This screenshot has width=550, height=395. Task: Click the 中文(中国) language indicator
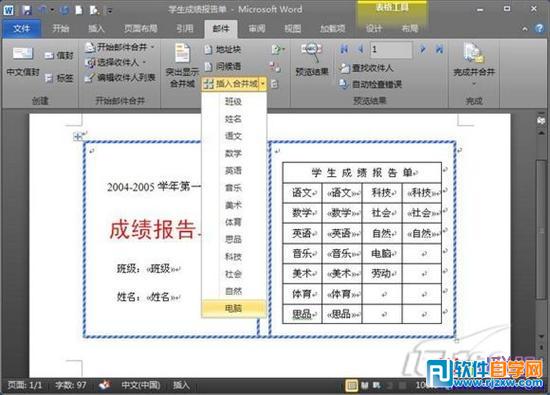[x=141, y=385]
